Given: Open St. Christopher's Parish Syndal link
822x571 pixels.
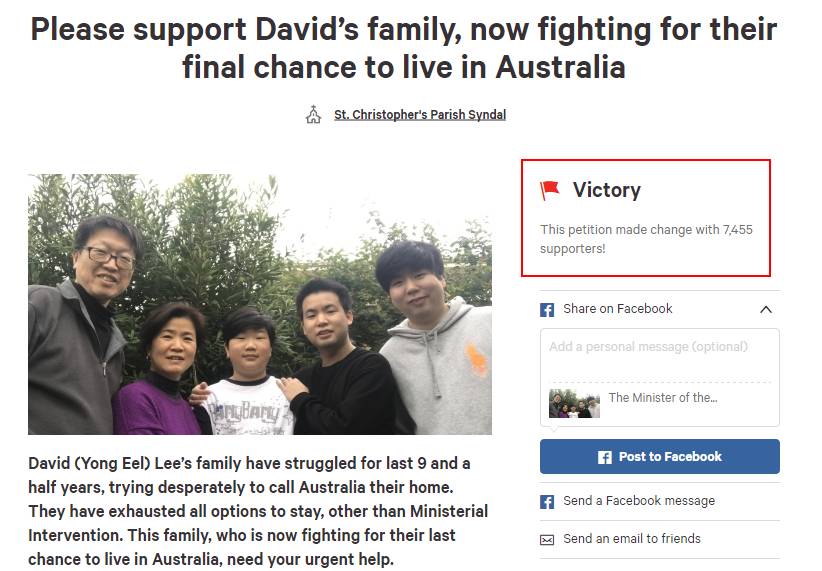Looking at the screenshot, I should (x=420, y=114).
